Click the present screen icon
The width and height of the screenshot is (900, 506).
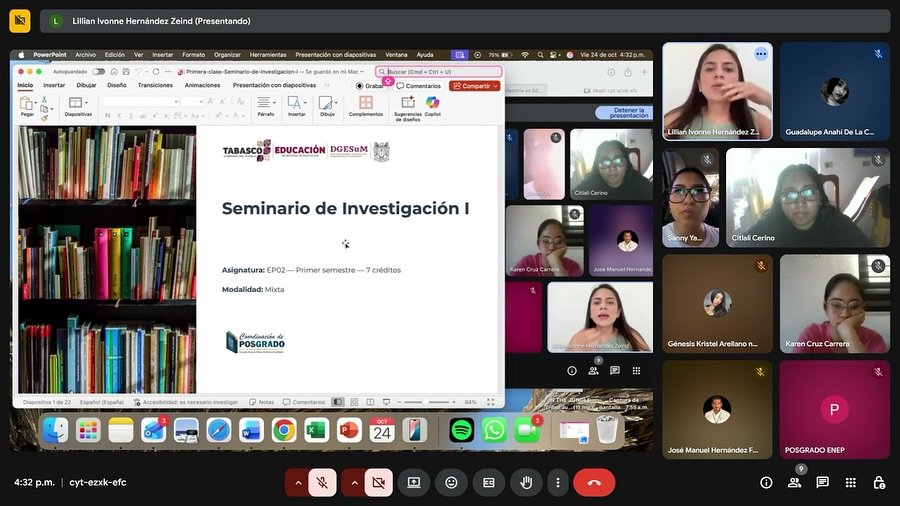[x=414, y=482]
